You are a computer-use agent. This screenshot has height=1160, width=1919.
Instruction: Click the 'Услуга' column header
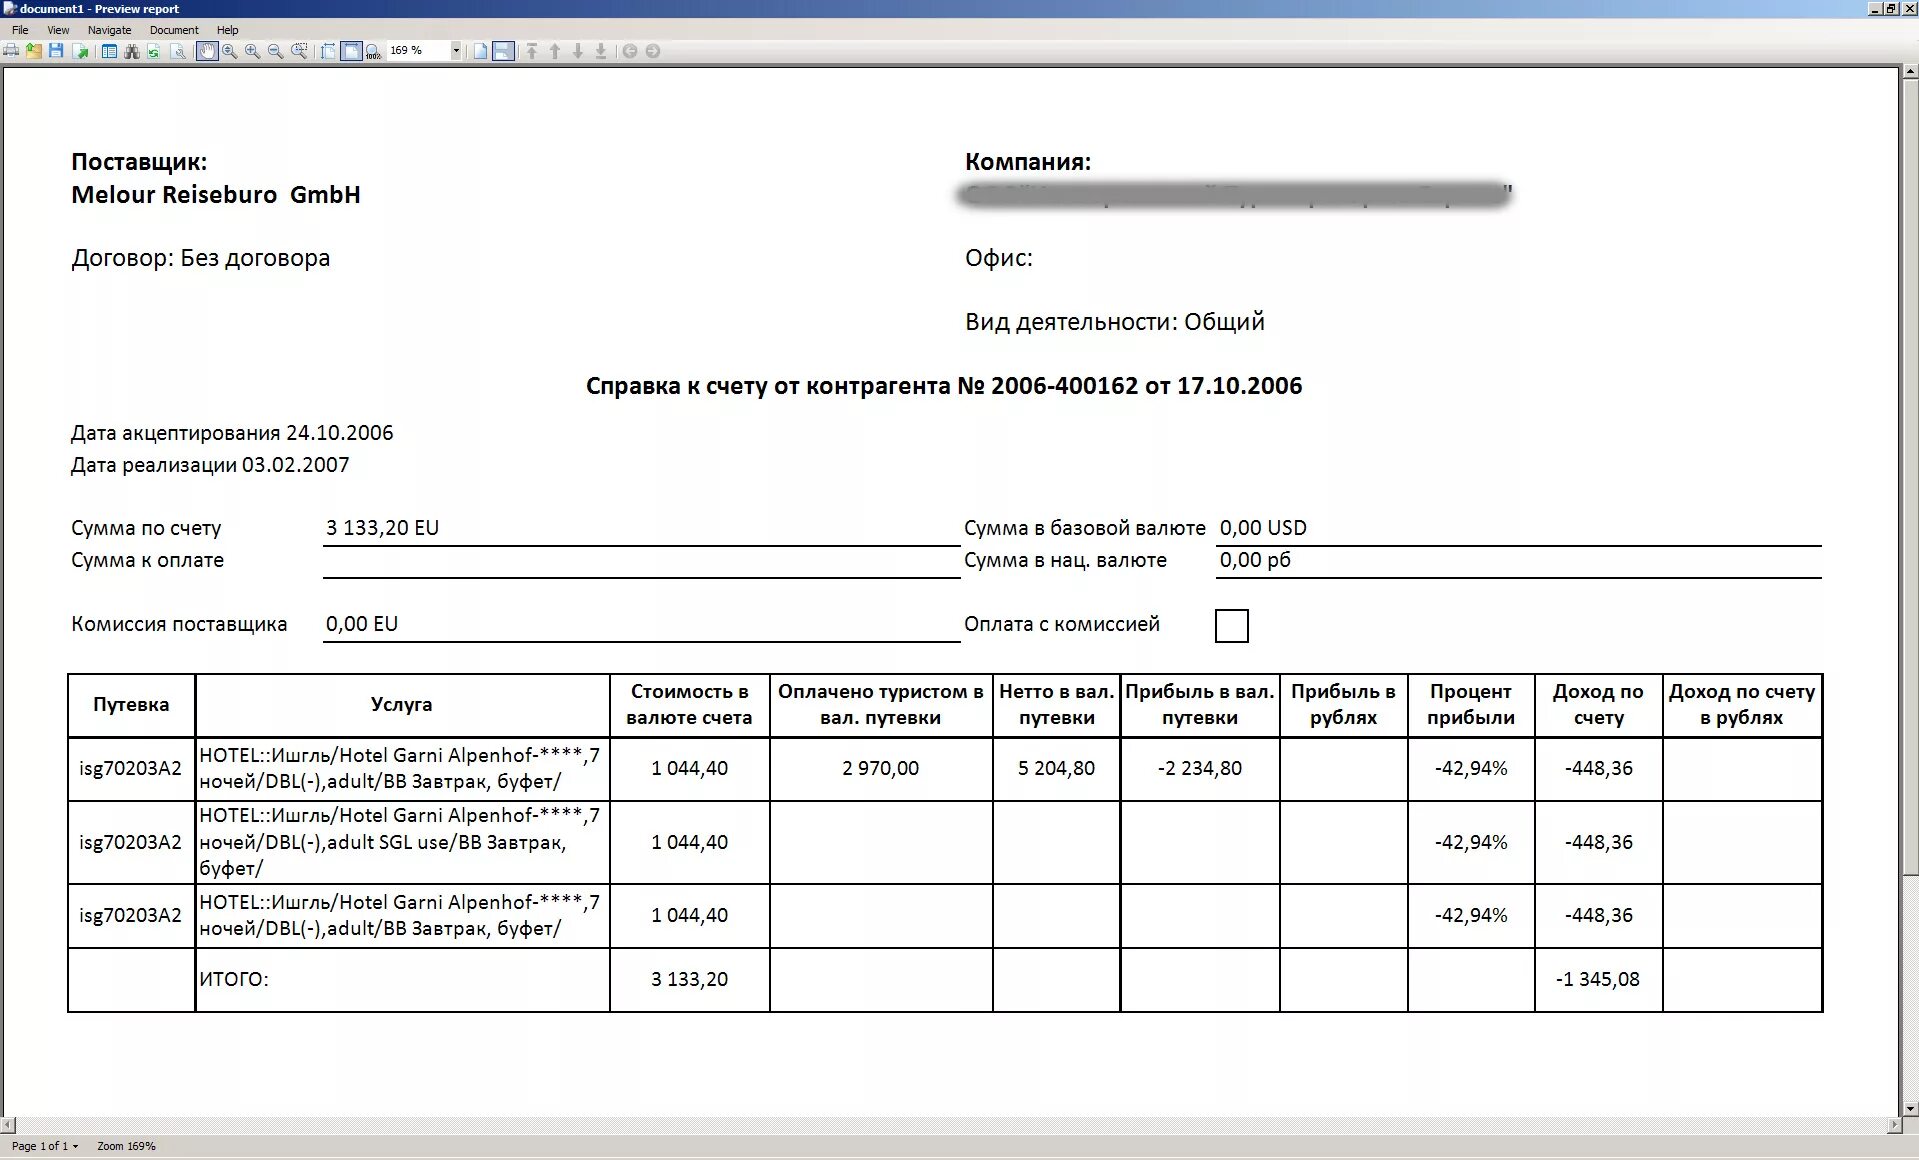click(402, 705)
